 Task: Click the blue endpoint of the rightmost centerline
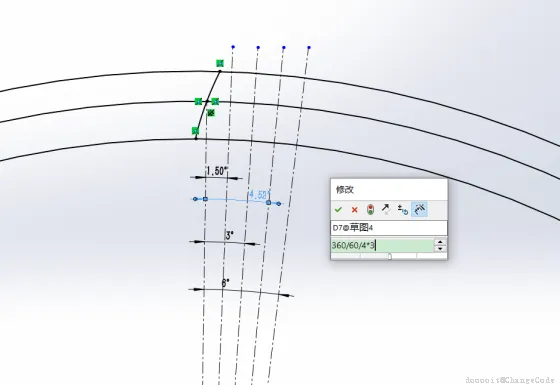(x=309, y=47)
